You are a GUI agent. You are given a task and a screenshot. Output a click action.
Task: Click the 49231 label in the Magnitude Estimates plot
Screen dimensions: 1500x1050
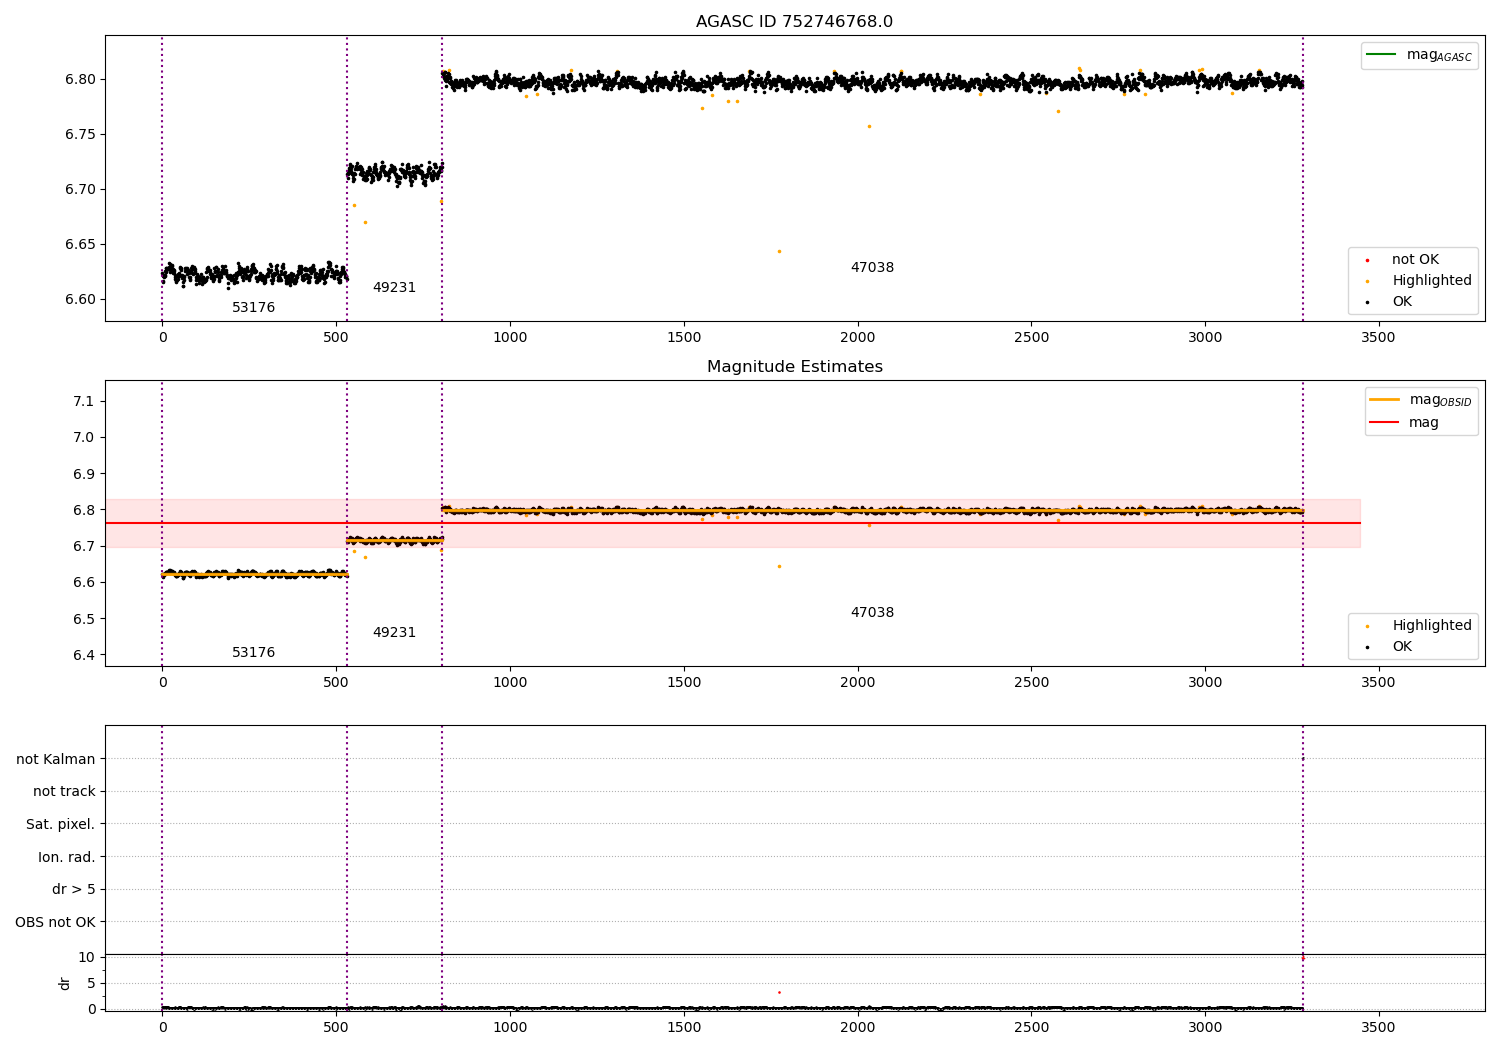pos(394,633)
